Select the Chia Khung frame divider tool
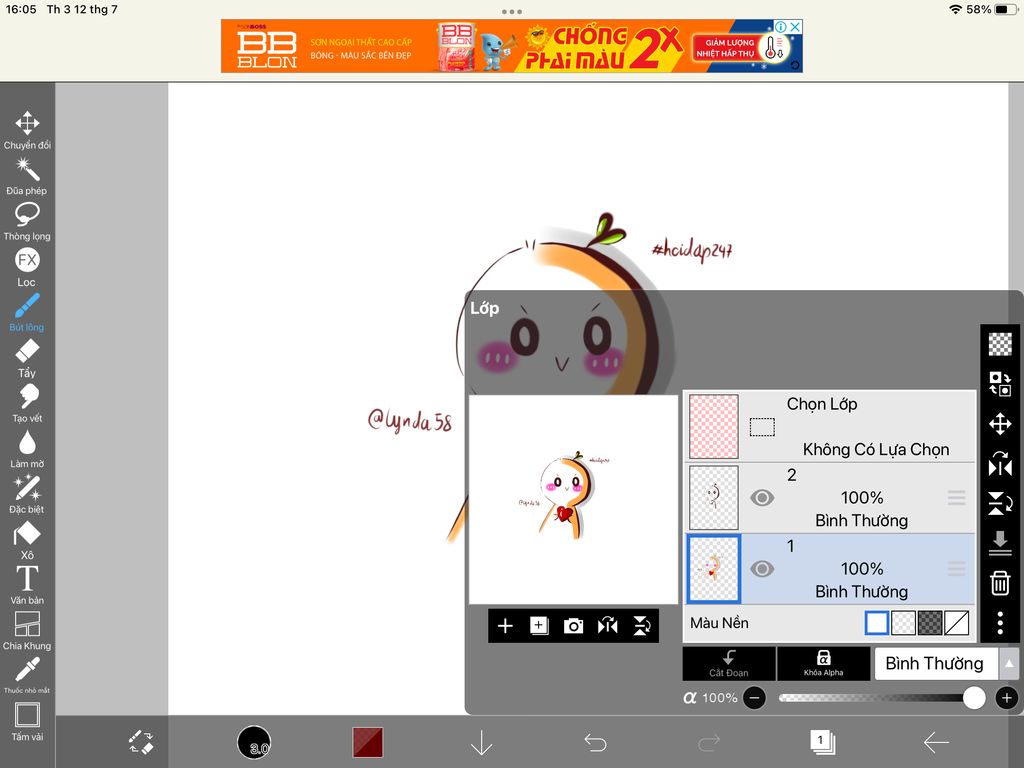1024x768 pixels. pos(27,632)
